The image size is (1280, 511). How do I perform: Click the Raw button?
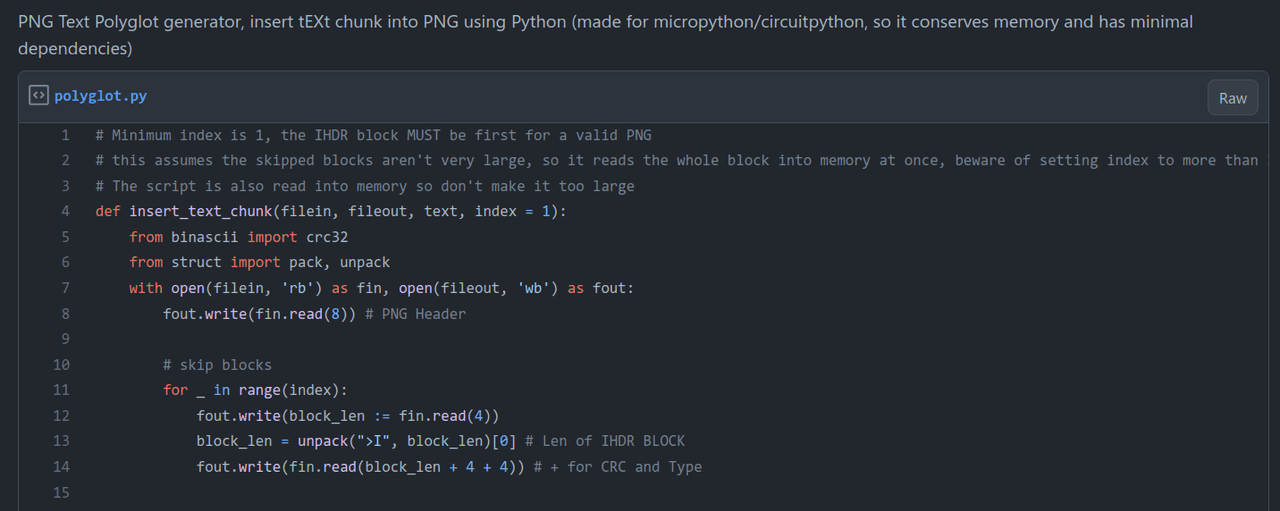[x=1232, y=98]
